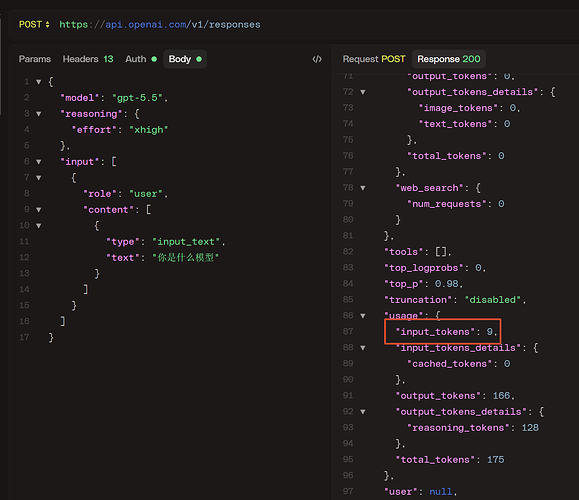
Task: Switch to the Params tab
Action: click(x=35, y=59)
